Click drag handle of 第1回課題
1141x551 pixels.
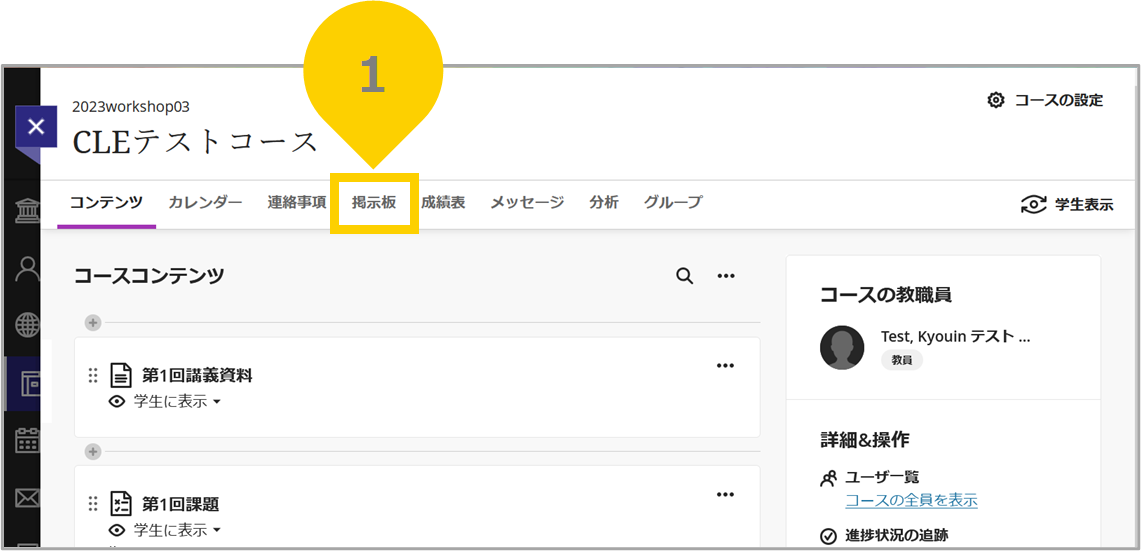click(92, 504)
